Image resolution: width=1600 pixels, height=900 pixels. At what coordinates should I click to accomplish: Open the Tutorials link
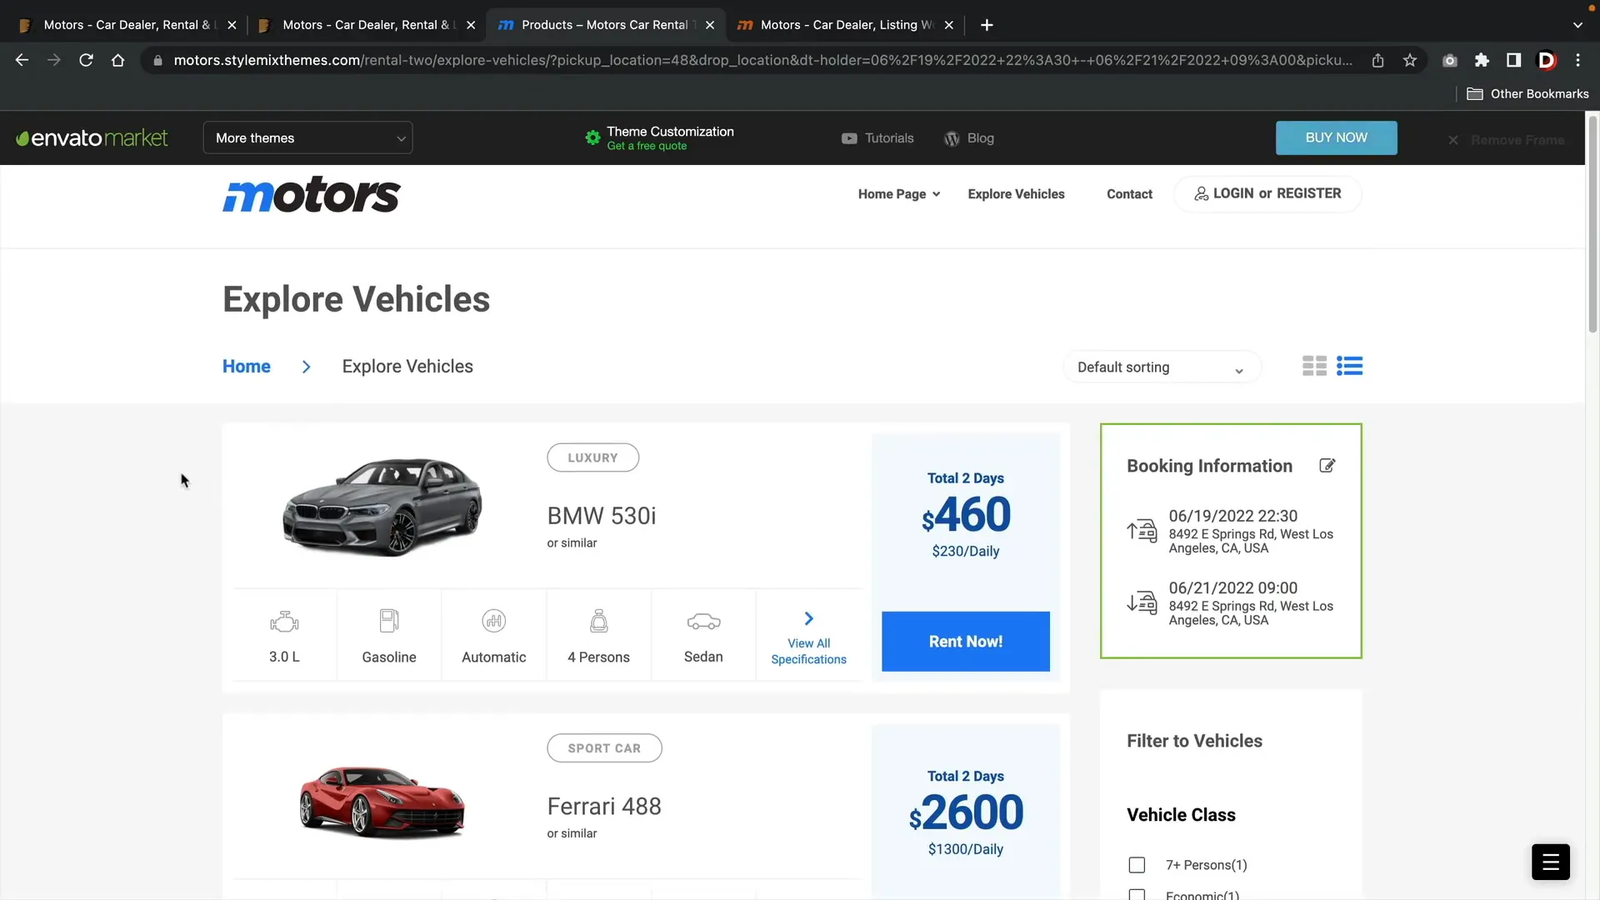[878, 138]
